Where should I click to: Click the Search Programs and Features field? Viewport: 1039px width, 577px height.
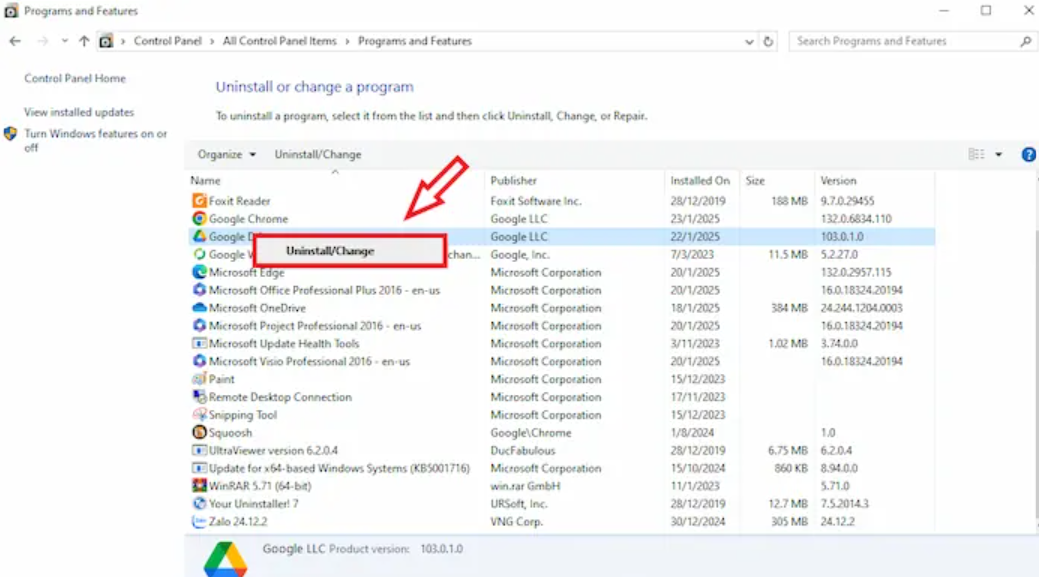(x=904, y=41)
